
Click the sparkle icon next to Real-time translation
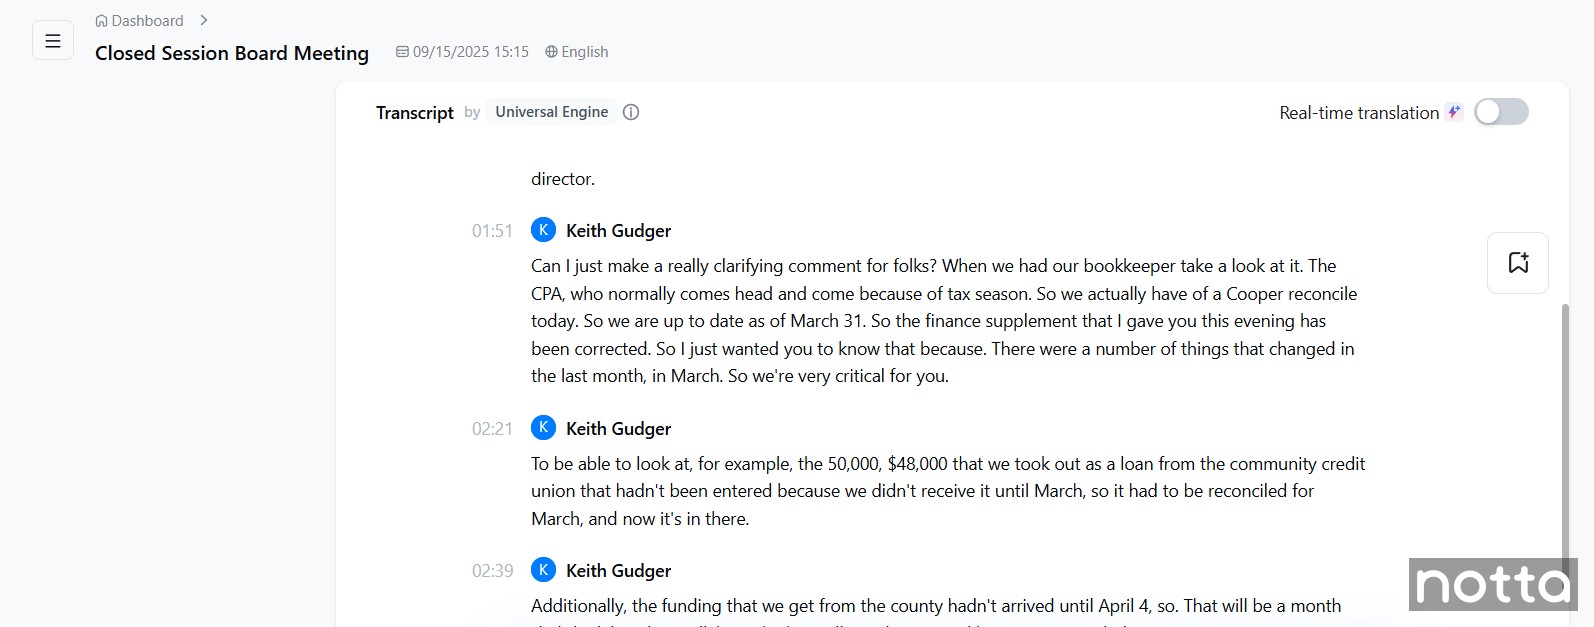(1454, 112)
